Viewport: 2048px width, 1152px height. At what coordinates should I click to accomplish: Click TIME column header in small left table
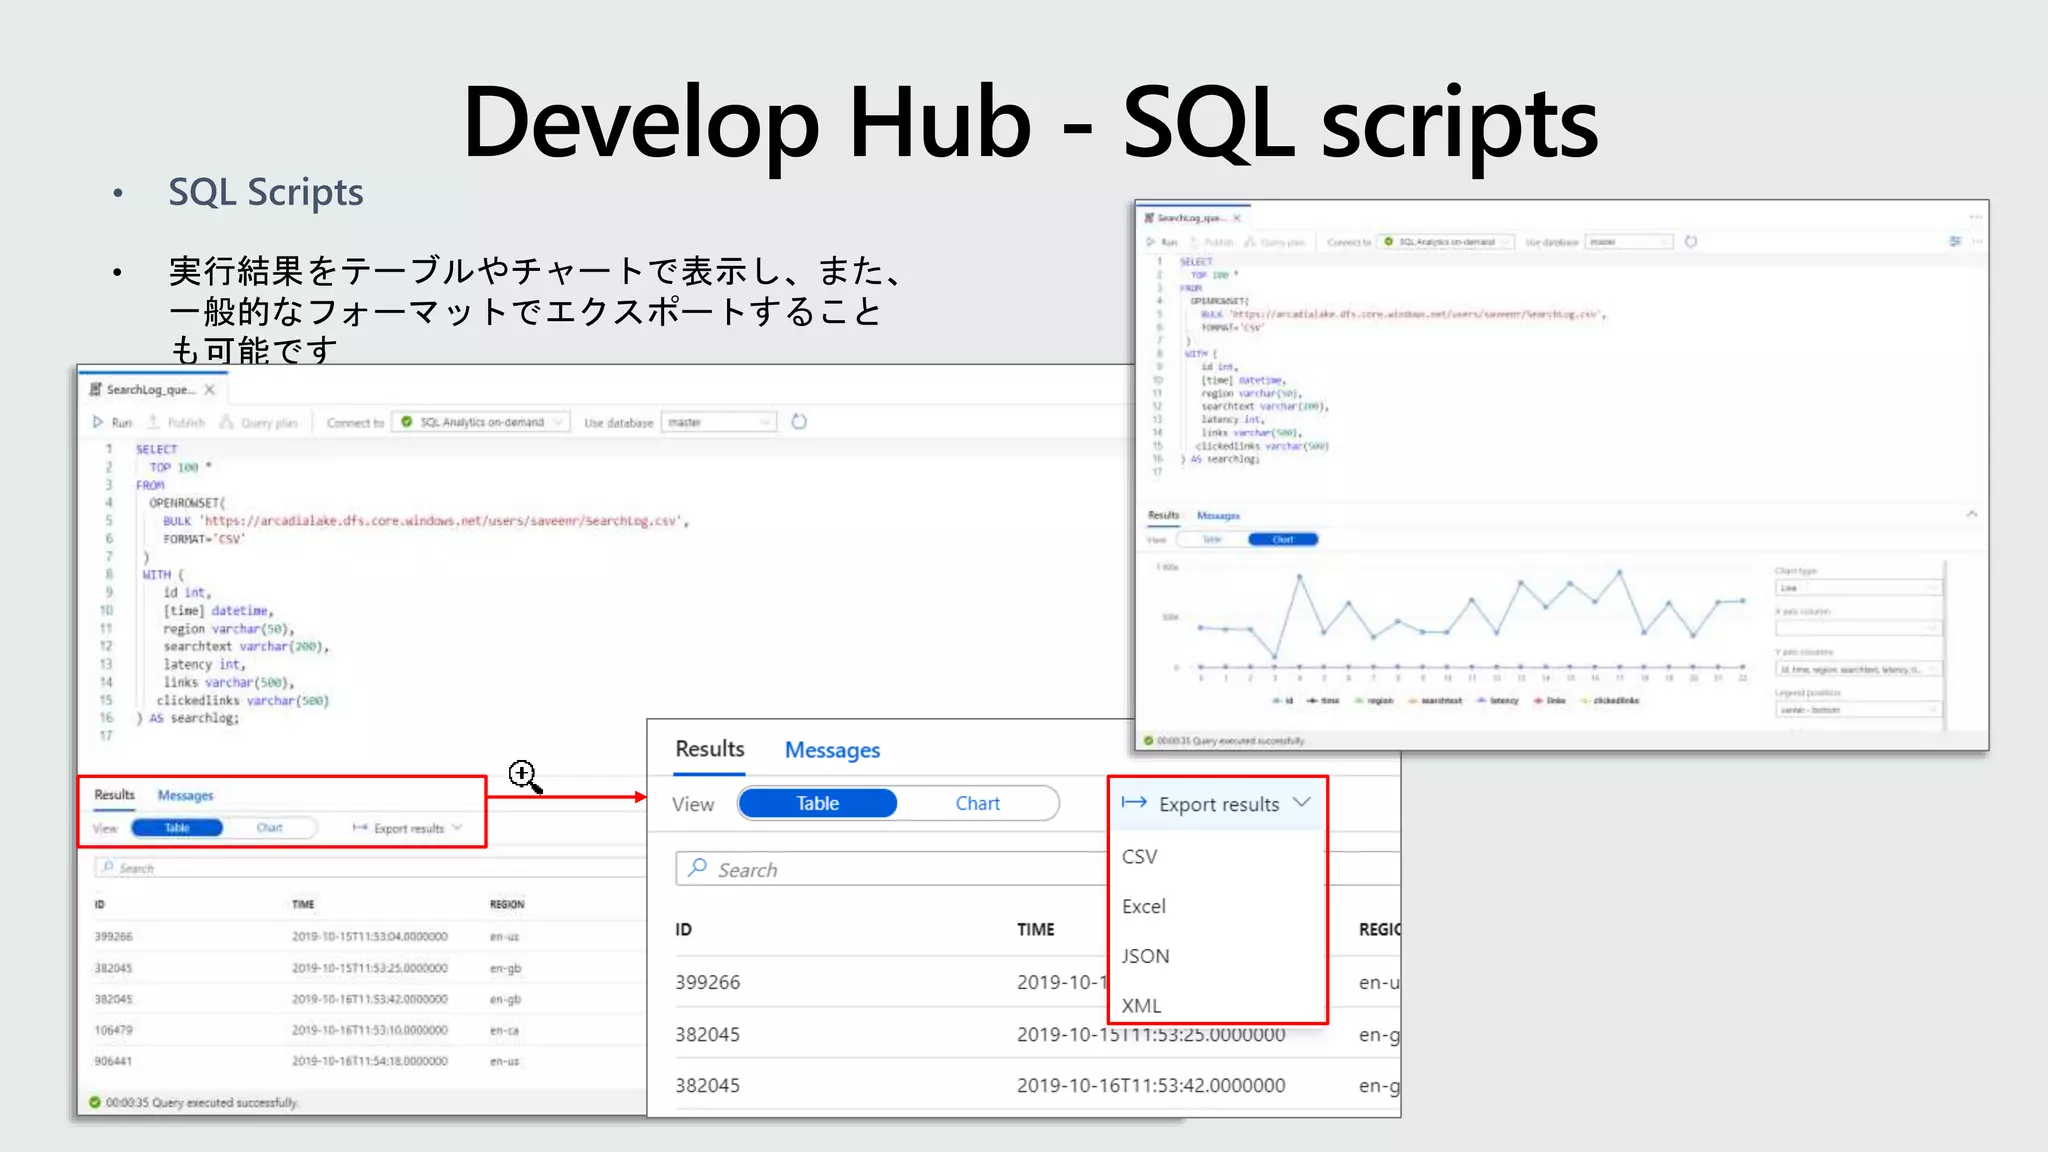[x=303, y=904]
